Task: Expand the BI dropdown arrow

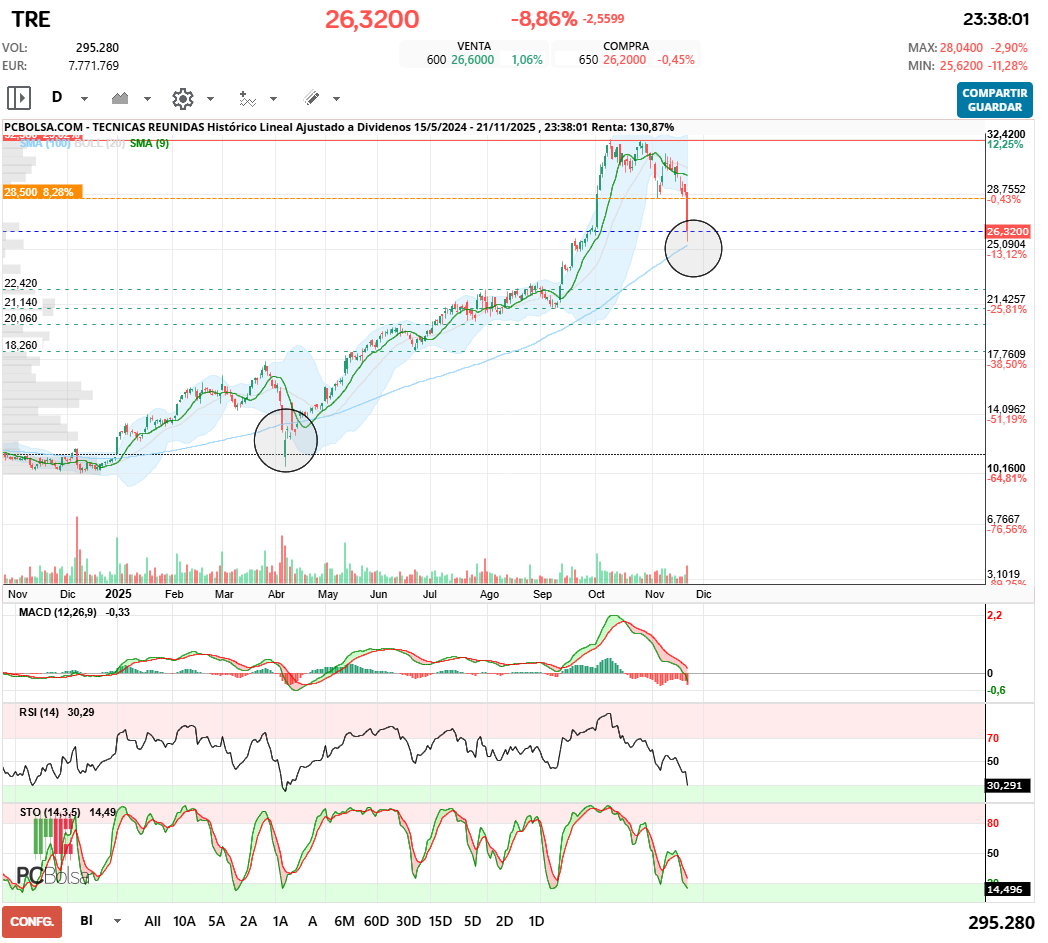Action: pyautogui.click(x=118, y=921)
